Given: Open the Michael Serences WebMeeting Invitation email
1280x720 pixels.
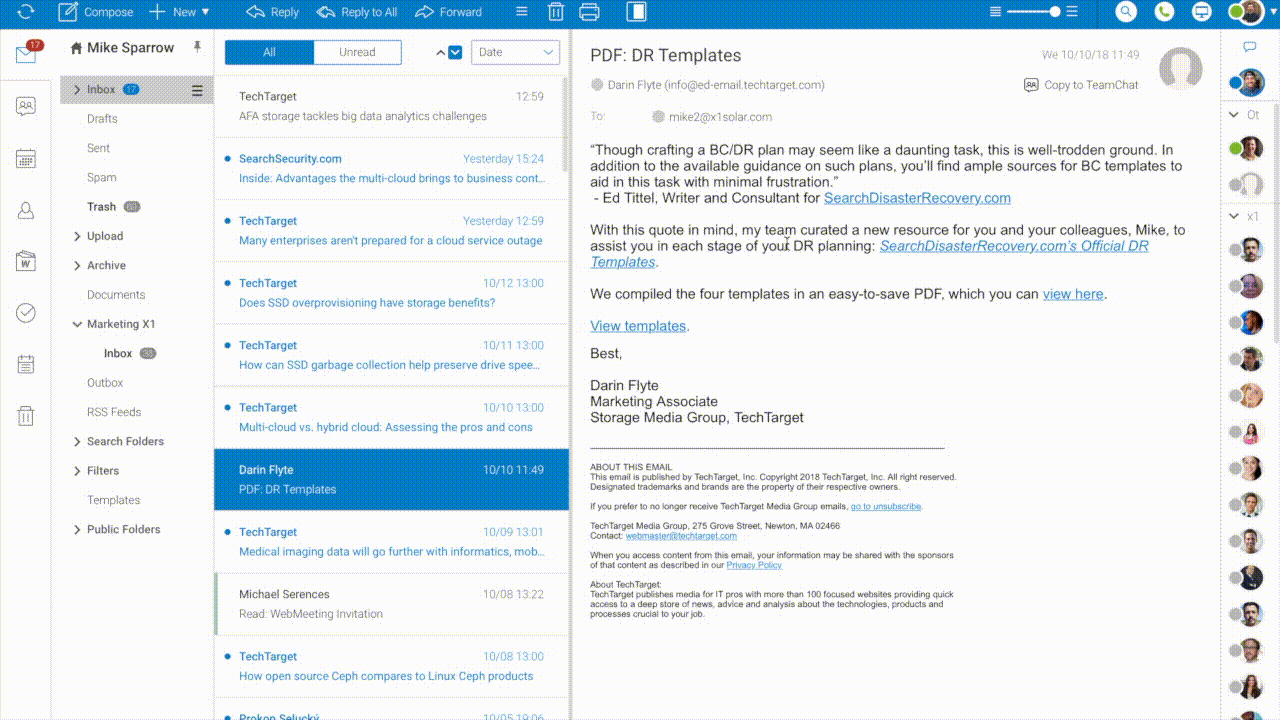Looking at the screenshot, I should [391, 604].
